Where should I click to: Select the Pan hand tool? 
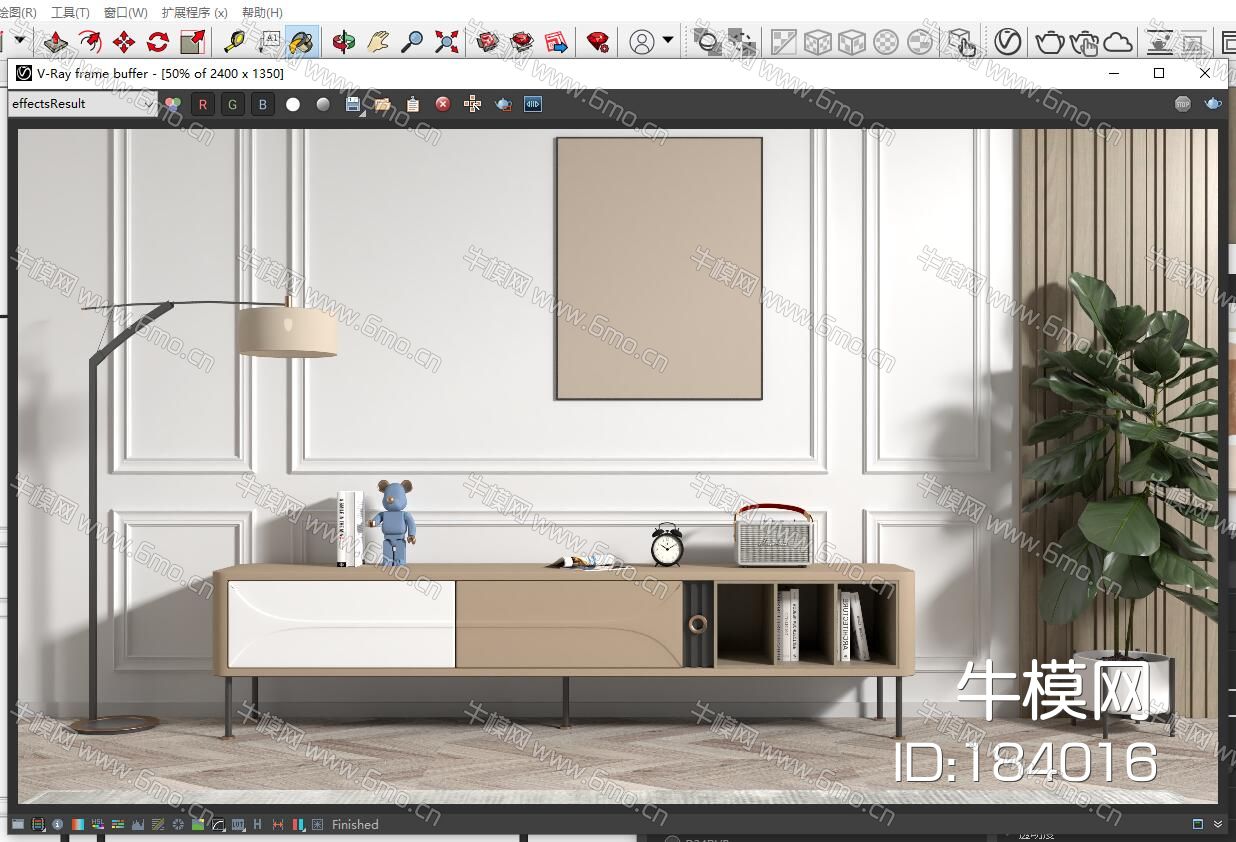(x=377, y=42)
